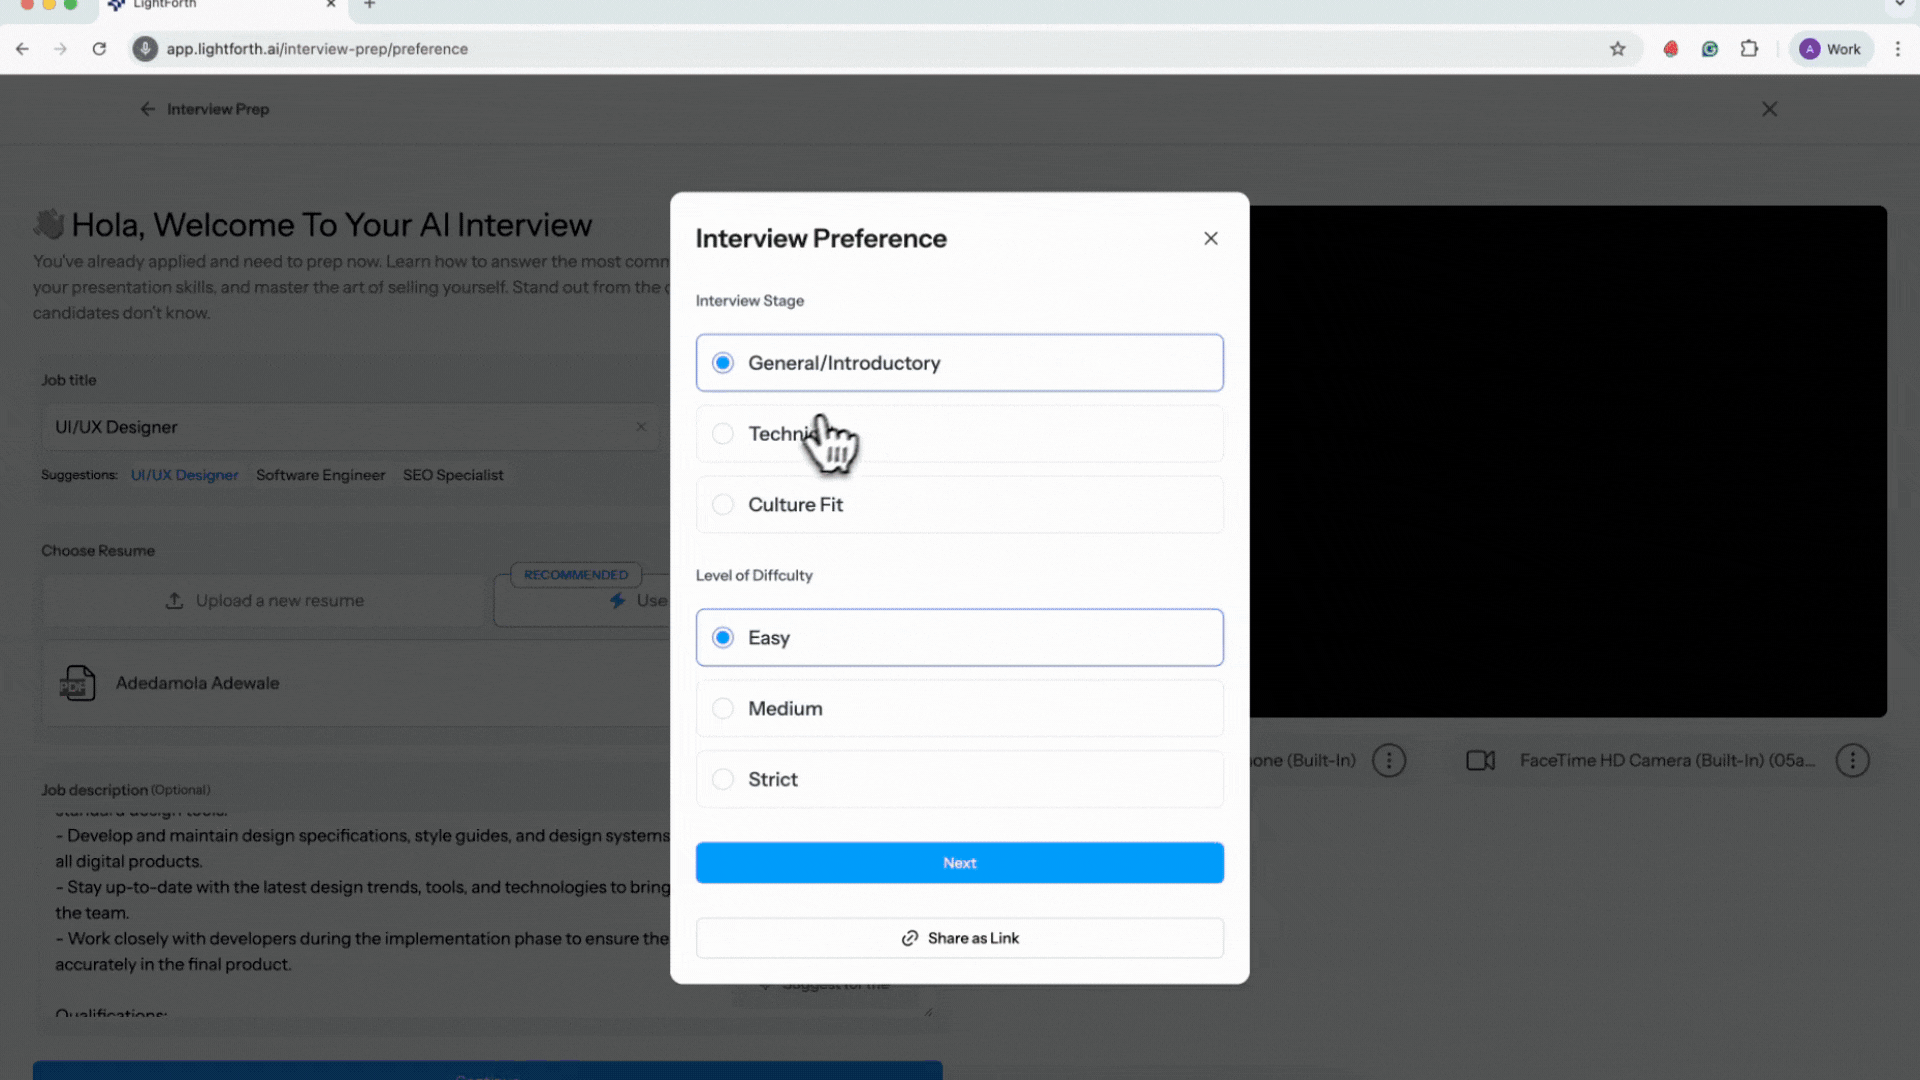Click the PDF icon next to Adedamola Adewale
Viewport: 1920px width, 1080px height.
click(x=78, y=683)
